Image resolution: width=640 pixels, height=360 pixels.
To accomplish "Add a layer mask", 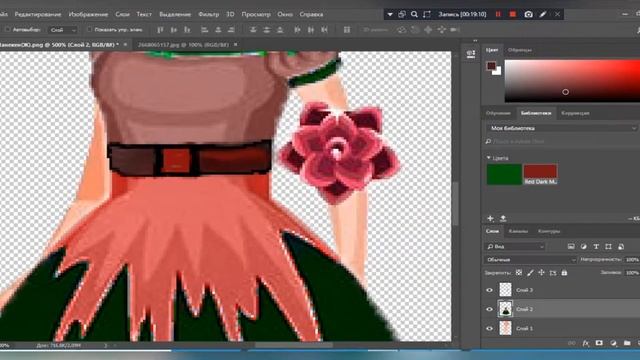I will [x=599, y=343].
